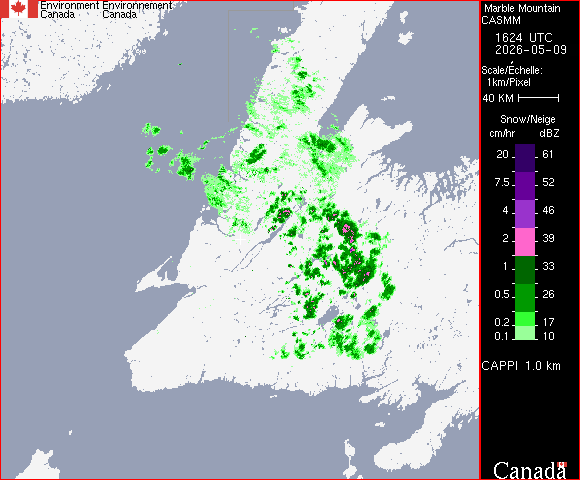Click the Canadian flag icon top-left

pos(18,9)
